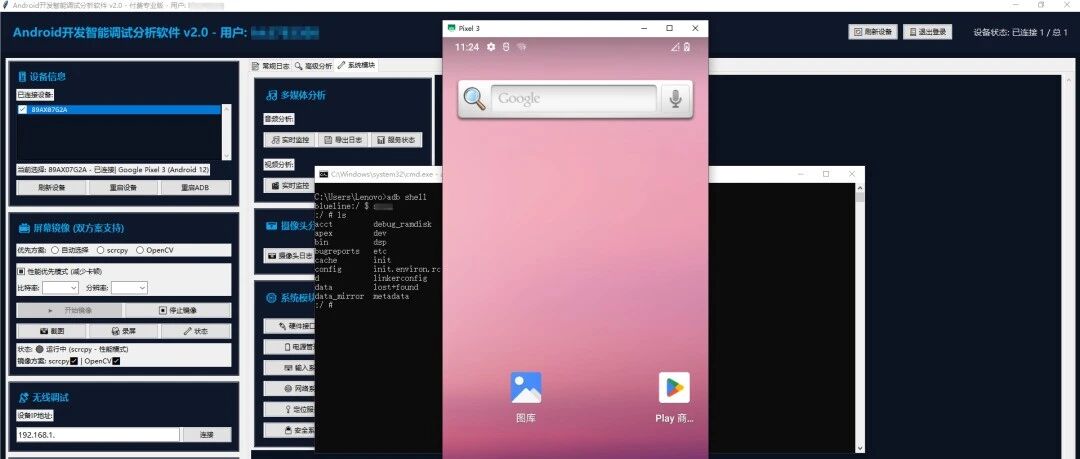
Task: Open the Play 商店 app icon
Action: click(674, 387)
